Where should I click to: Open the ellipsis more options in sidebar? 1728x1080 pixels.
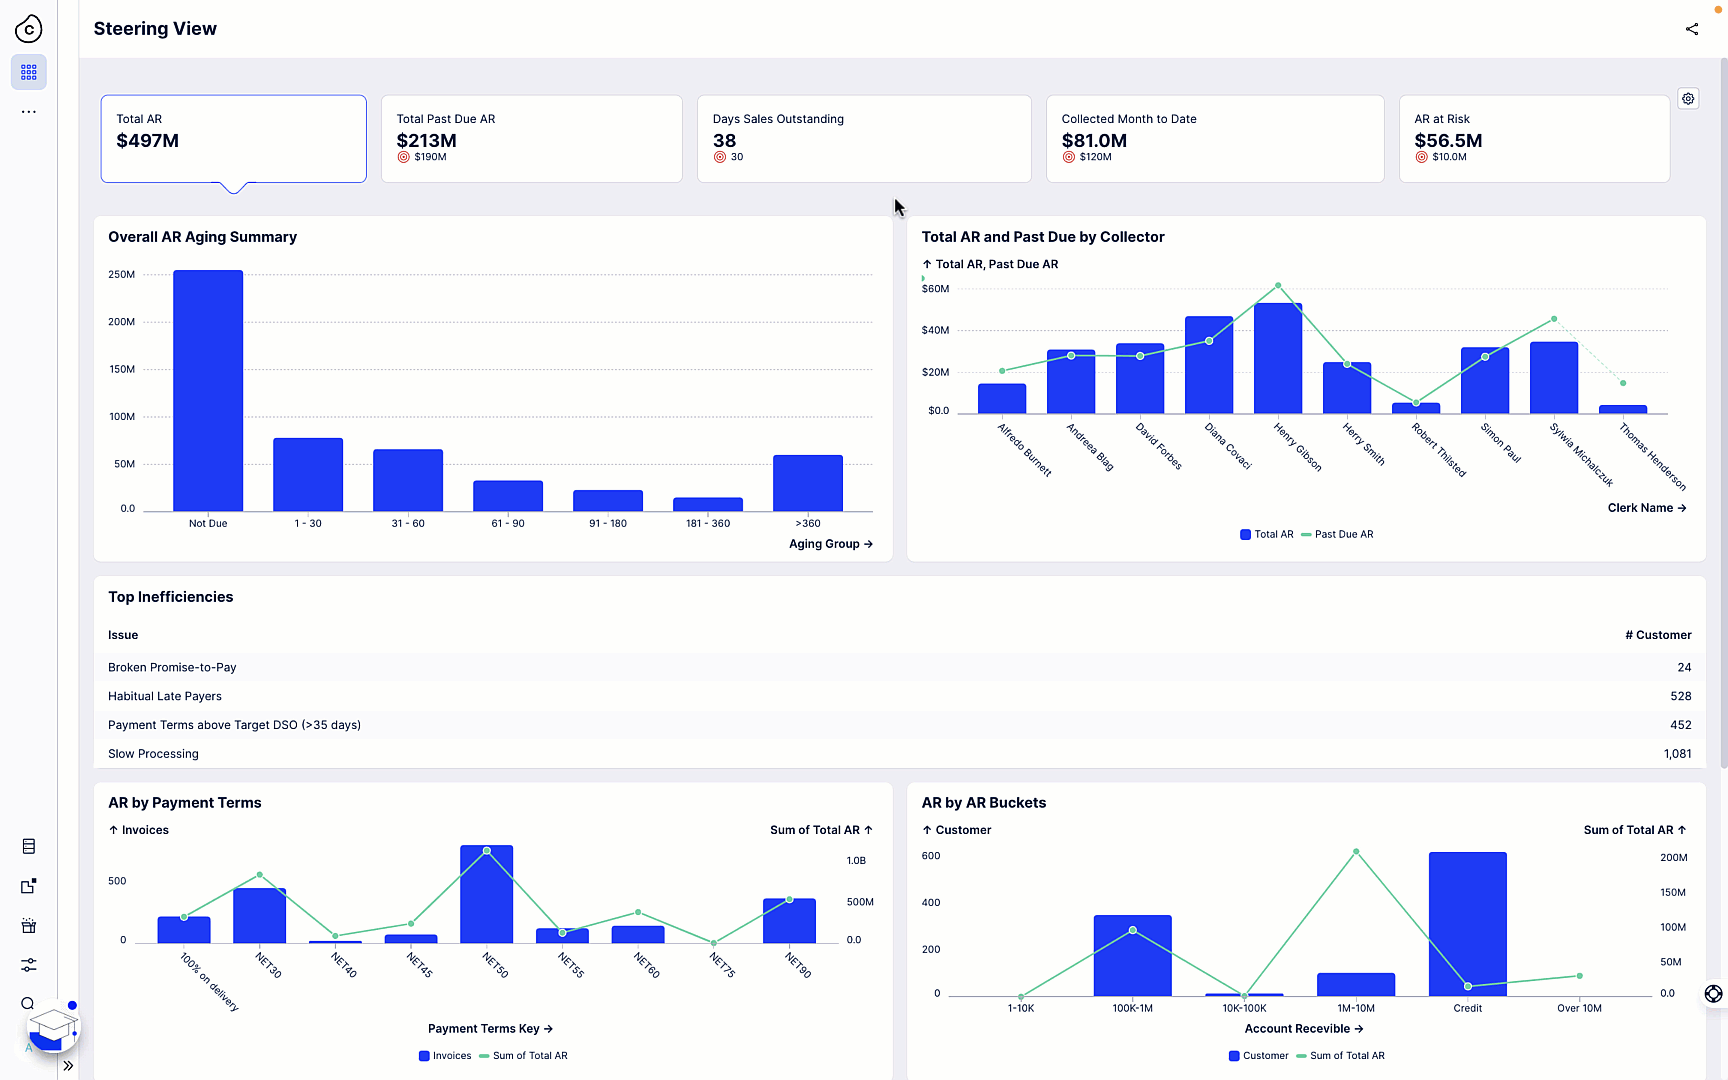point(28,112)
